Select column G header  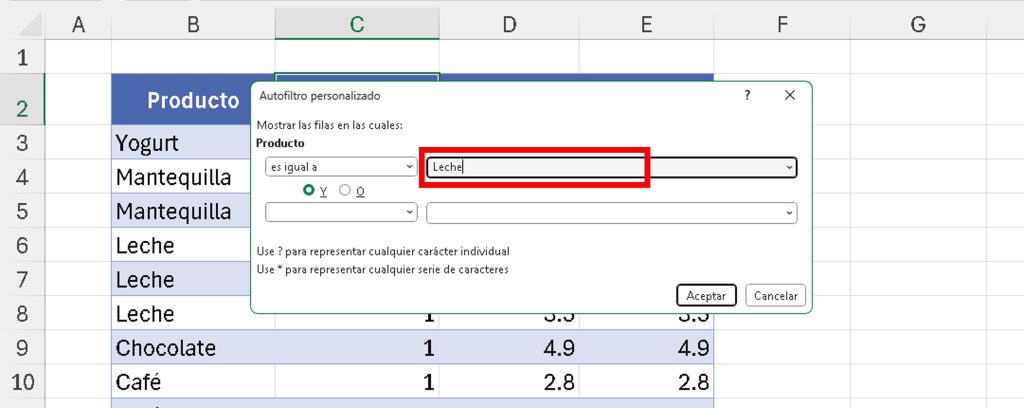click(917, 24)
